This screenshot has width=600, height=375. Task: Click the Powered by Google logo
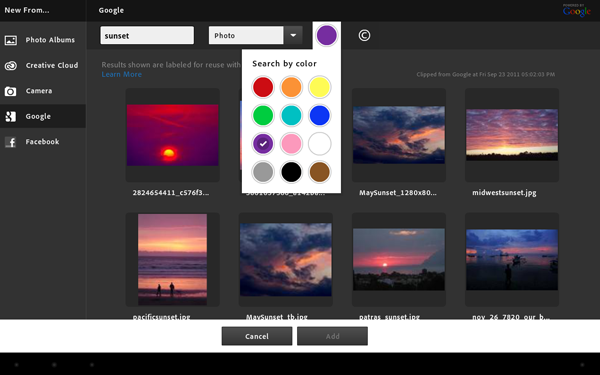(x=576, y=10)
